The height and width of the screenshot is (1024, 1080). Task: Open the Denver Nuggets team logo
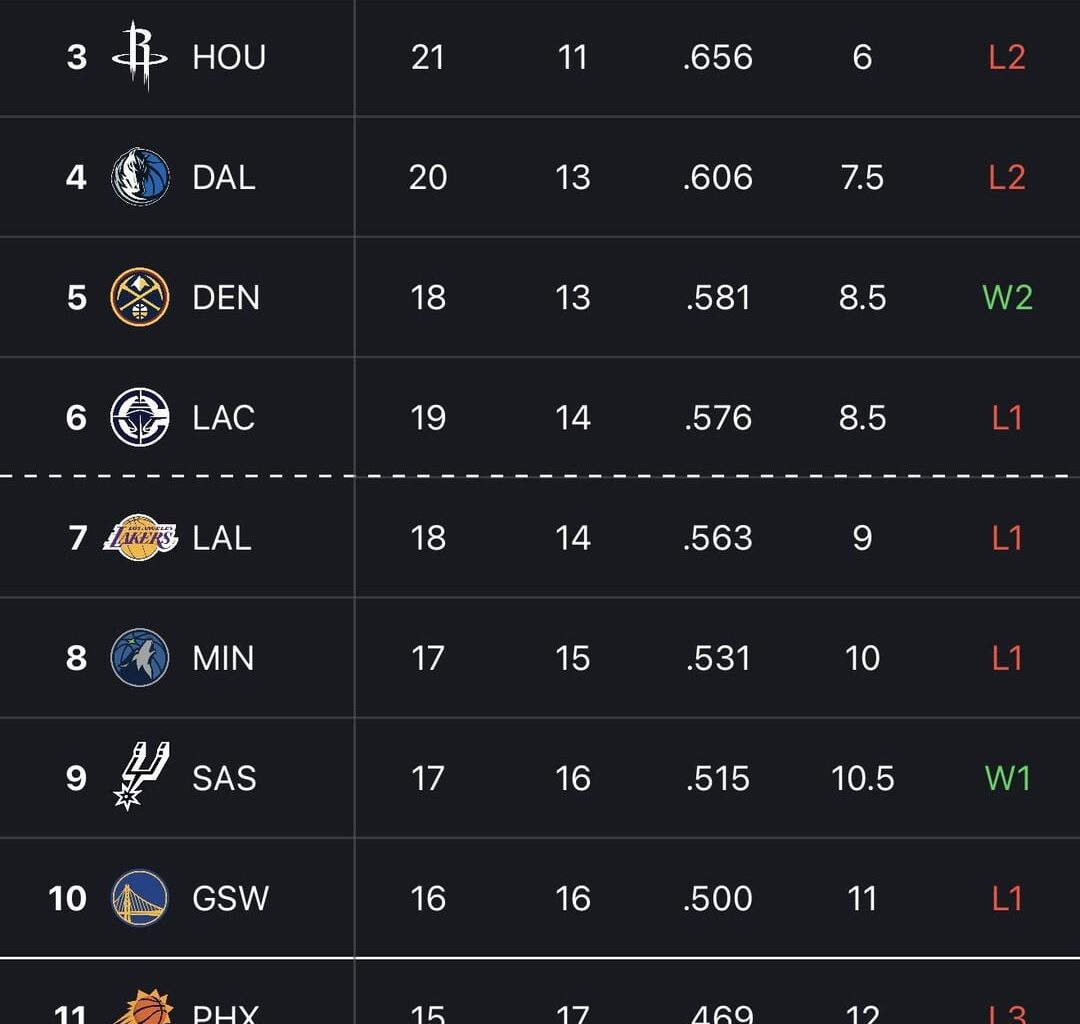(x=138, y=297)
